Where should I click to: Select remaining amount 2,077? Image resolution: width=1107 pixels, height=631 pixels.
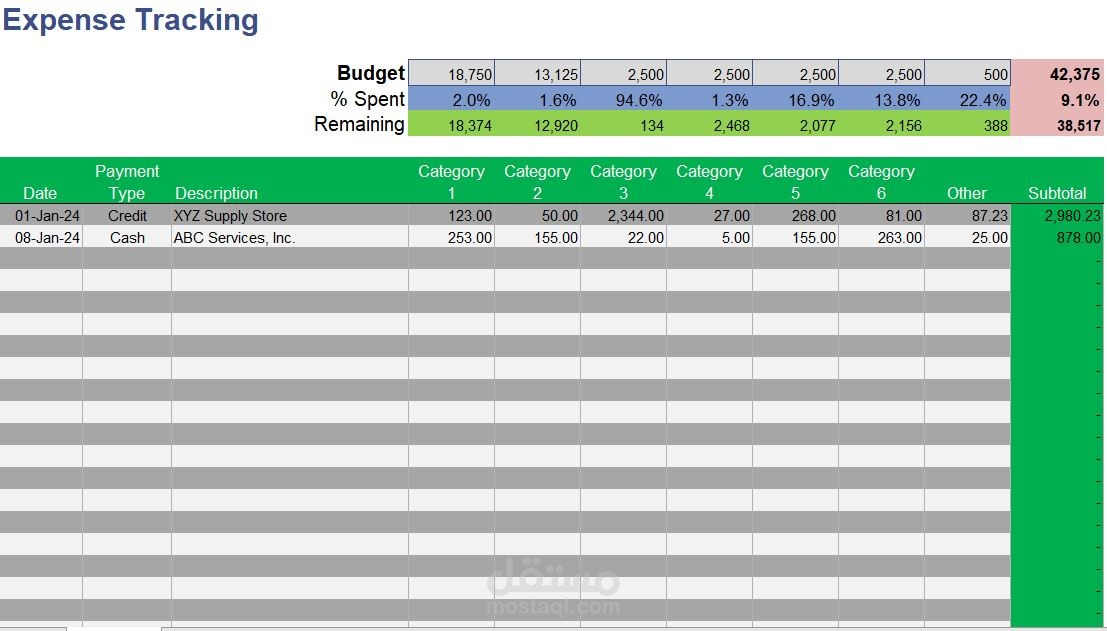coord(796,124)
